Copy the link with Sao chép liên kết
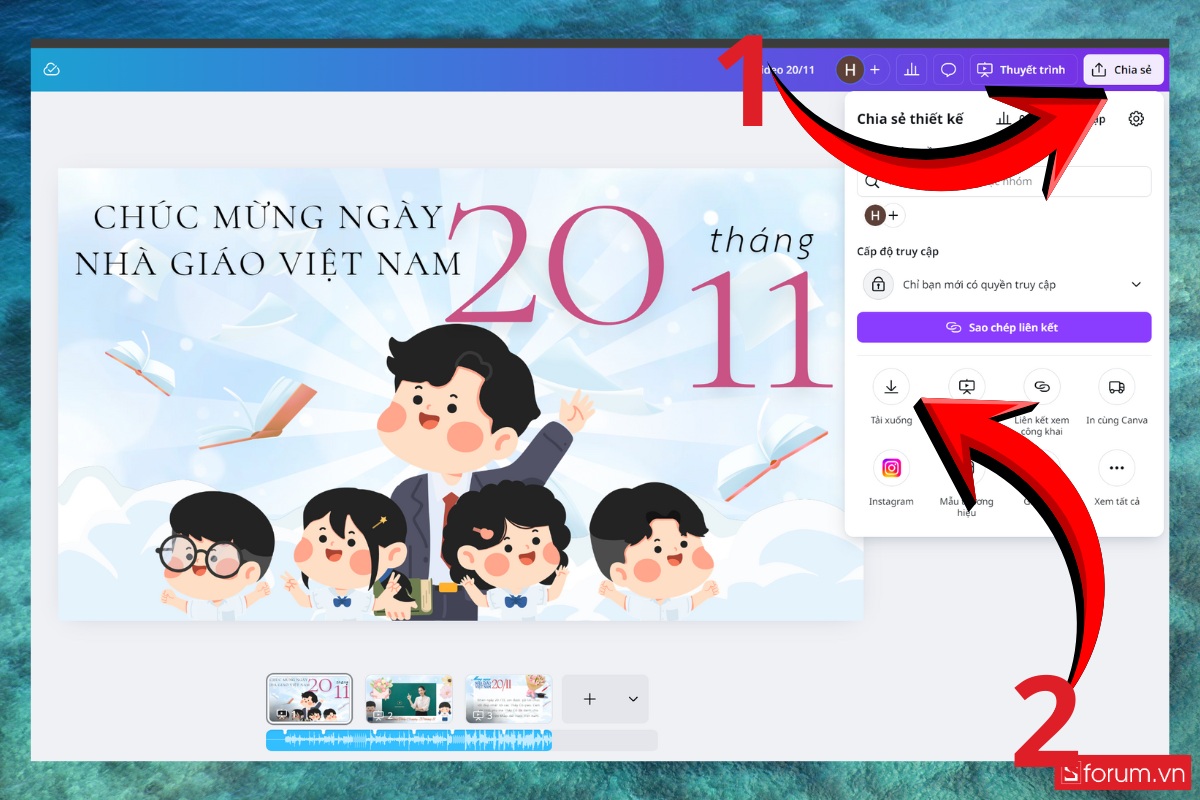This screenshot has width=1200, height=800. tap(1003, 327)
